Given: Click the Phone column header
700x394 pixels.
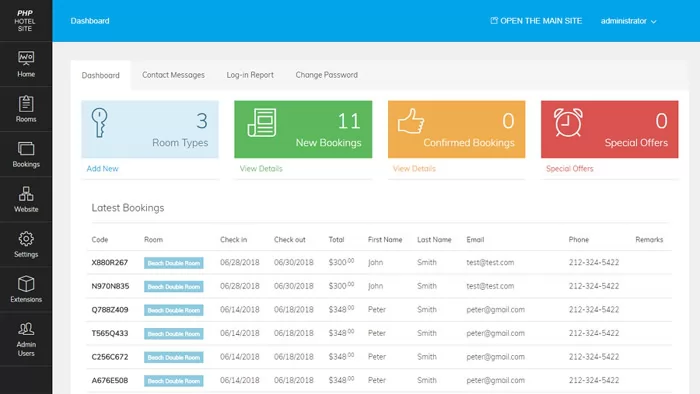Looking at the screenshot, I should (579, 240).
